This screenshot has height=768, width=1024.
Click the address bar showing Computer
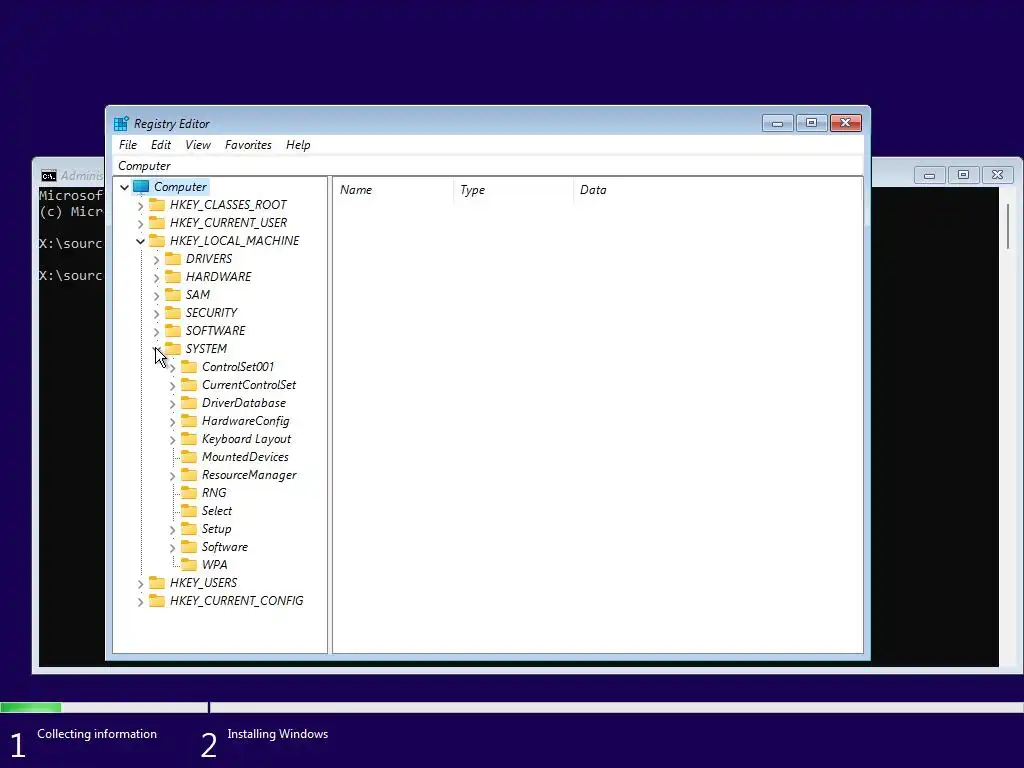click(x=488, y=166)
